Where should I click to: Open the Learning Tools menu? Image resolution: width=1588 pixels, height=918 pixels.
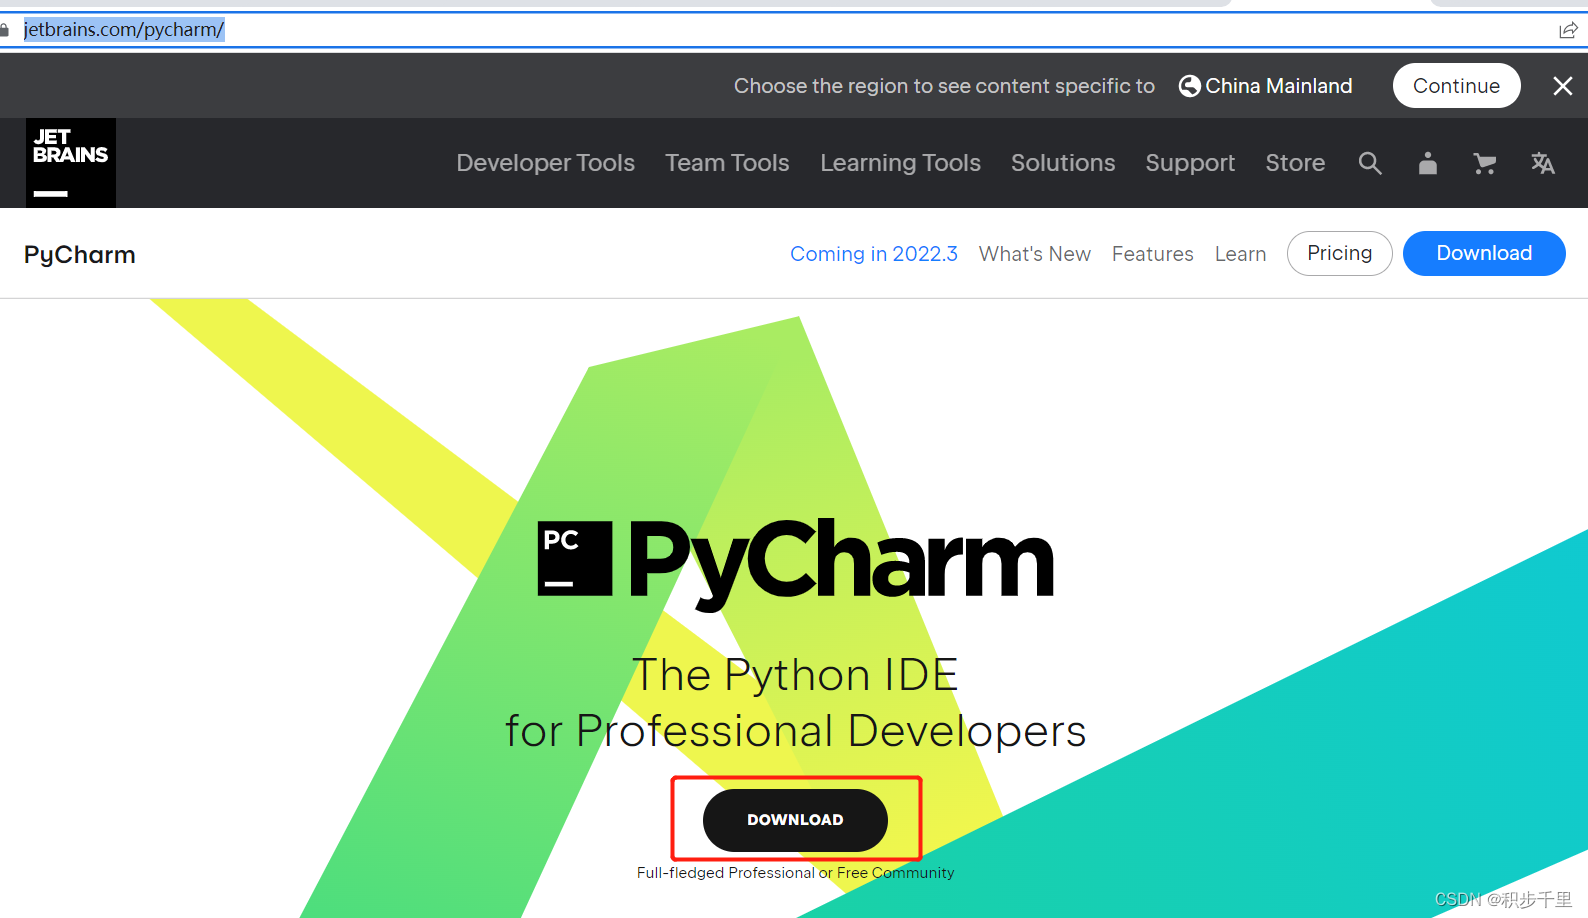[x=900, y=163]
